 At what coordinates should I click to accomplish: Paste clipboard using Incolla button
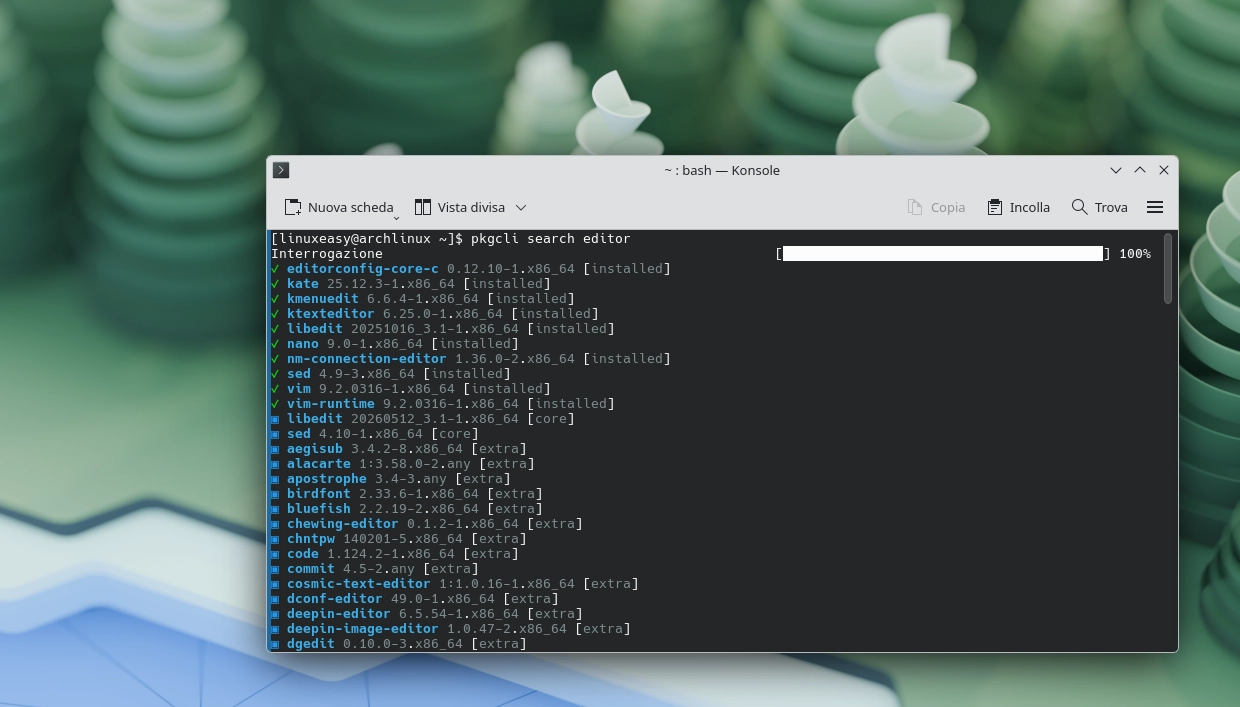[1018, 207]
